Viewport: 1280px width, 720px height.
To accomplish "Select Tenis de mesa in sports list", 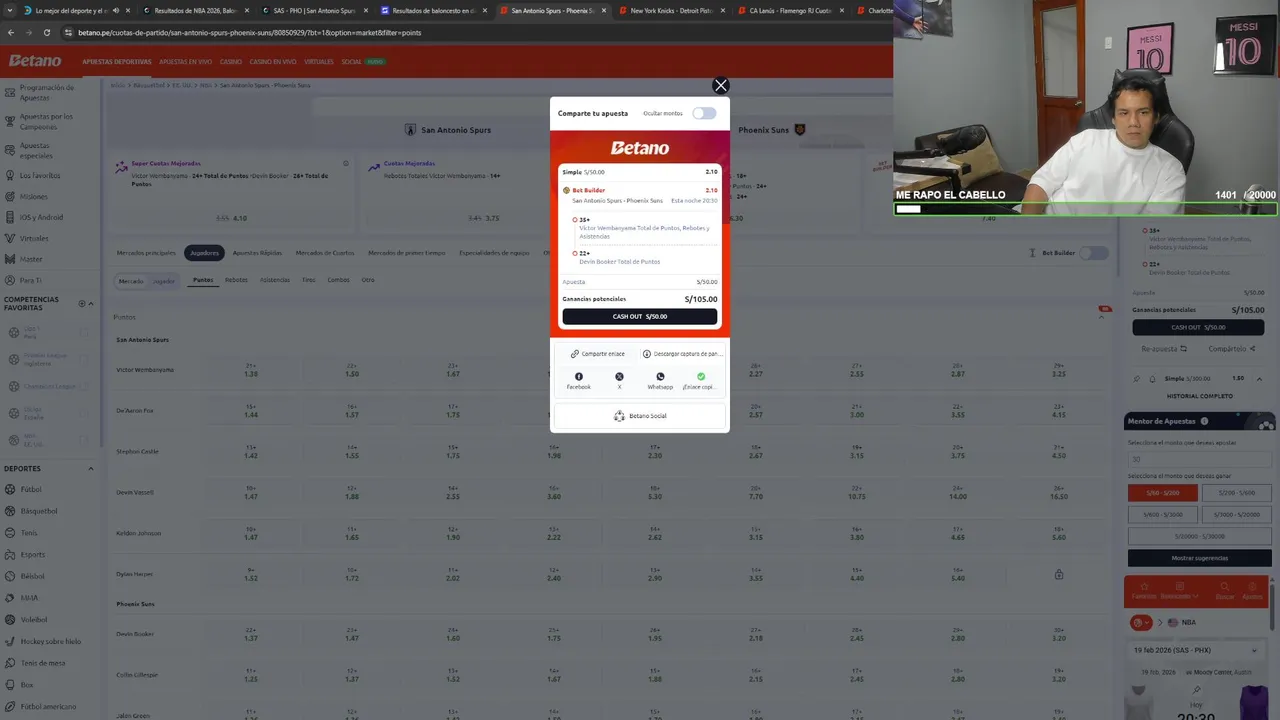I will point(43,663).
